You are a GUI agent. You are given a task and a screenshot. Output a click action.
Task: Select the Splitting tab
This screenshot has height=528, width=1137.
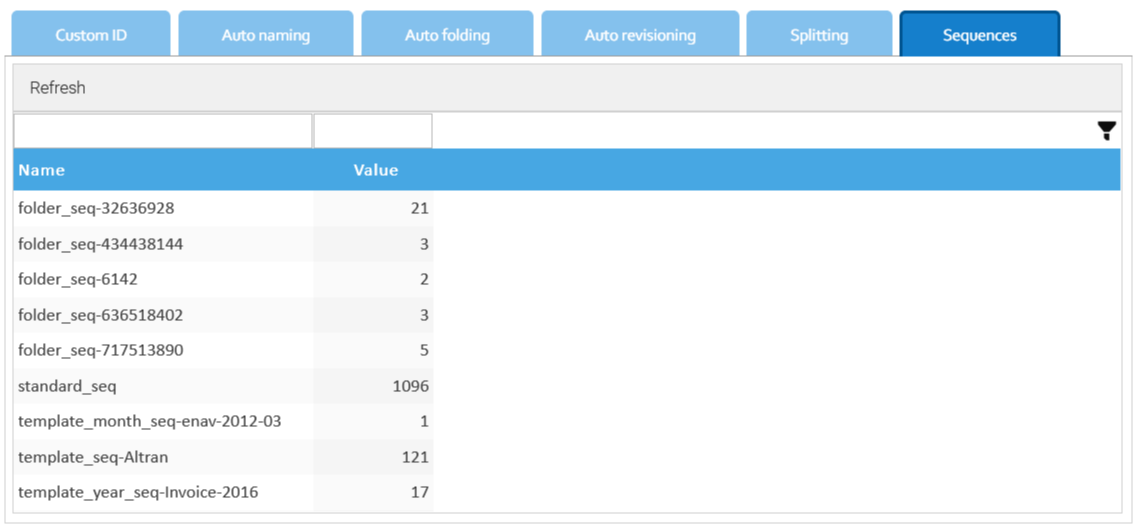819,34
